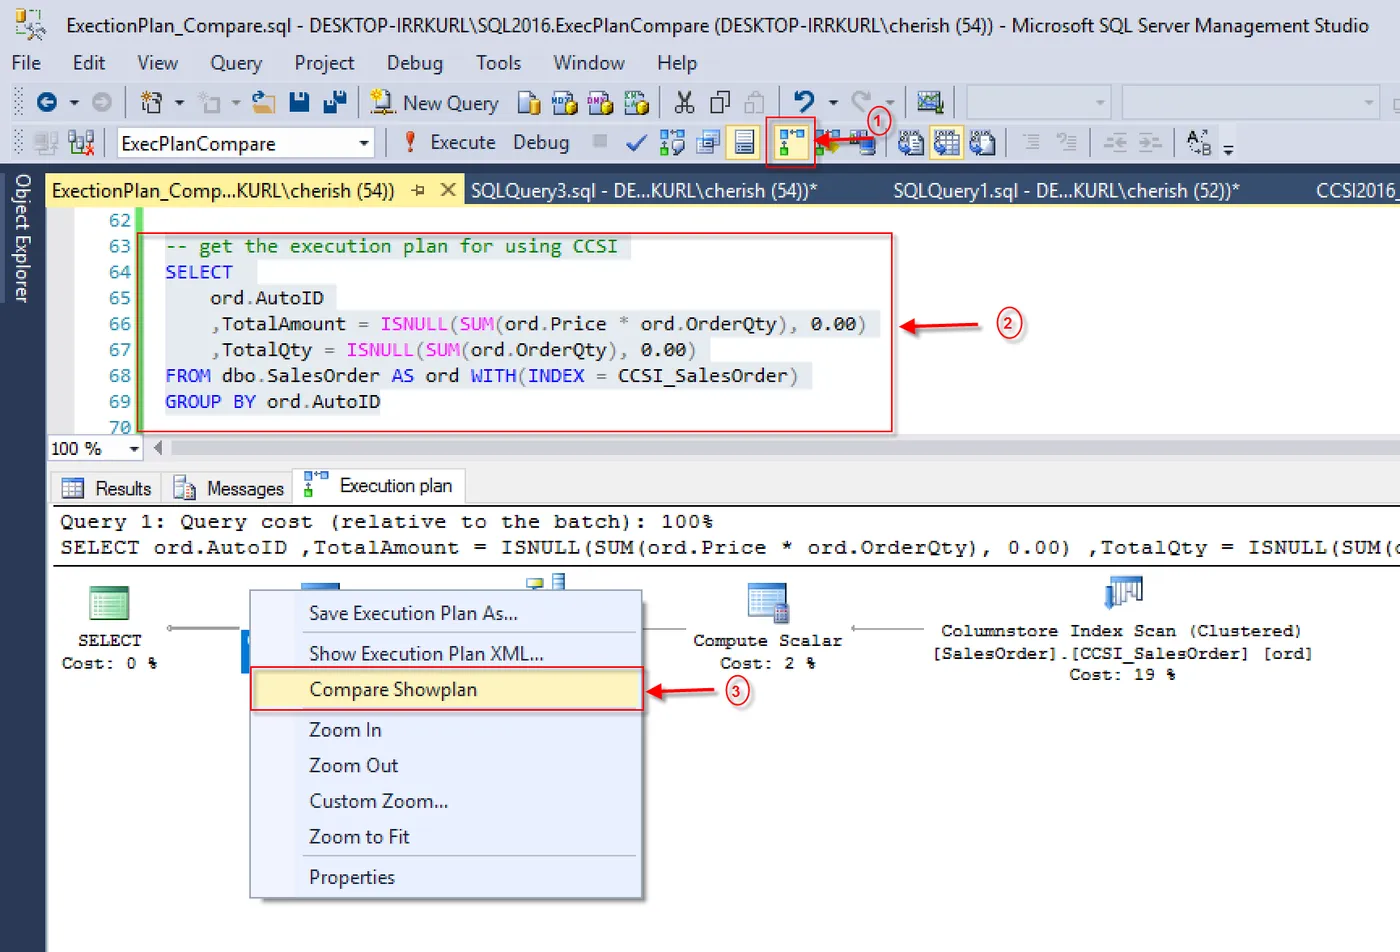Click the Copy icon
Image resolution: width=1400 pixels, height=952 pixels.
(x=720, y=102)
